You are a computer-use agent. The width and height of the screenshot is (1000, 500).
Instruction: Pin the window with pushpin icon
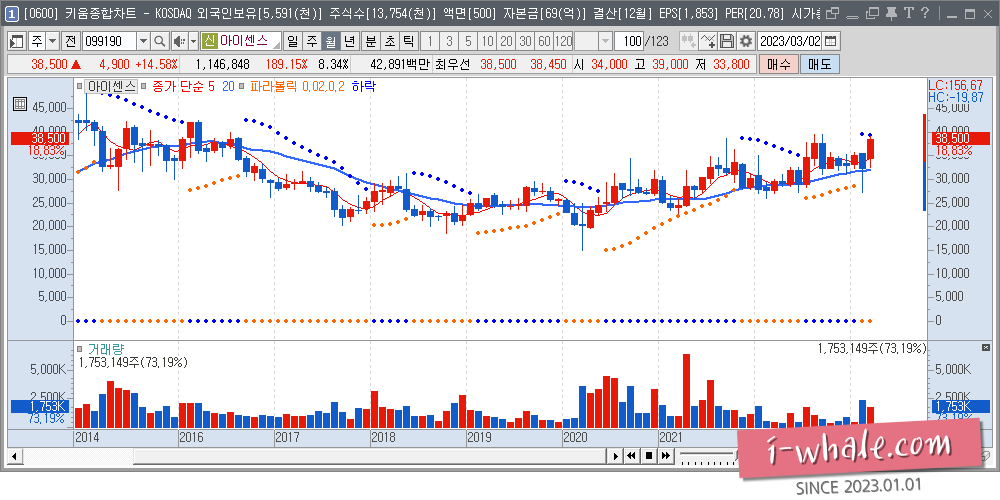click(x=892, y=13)
